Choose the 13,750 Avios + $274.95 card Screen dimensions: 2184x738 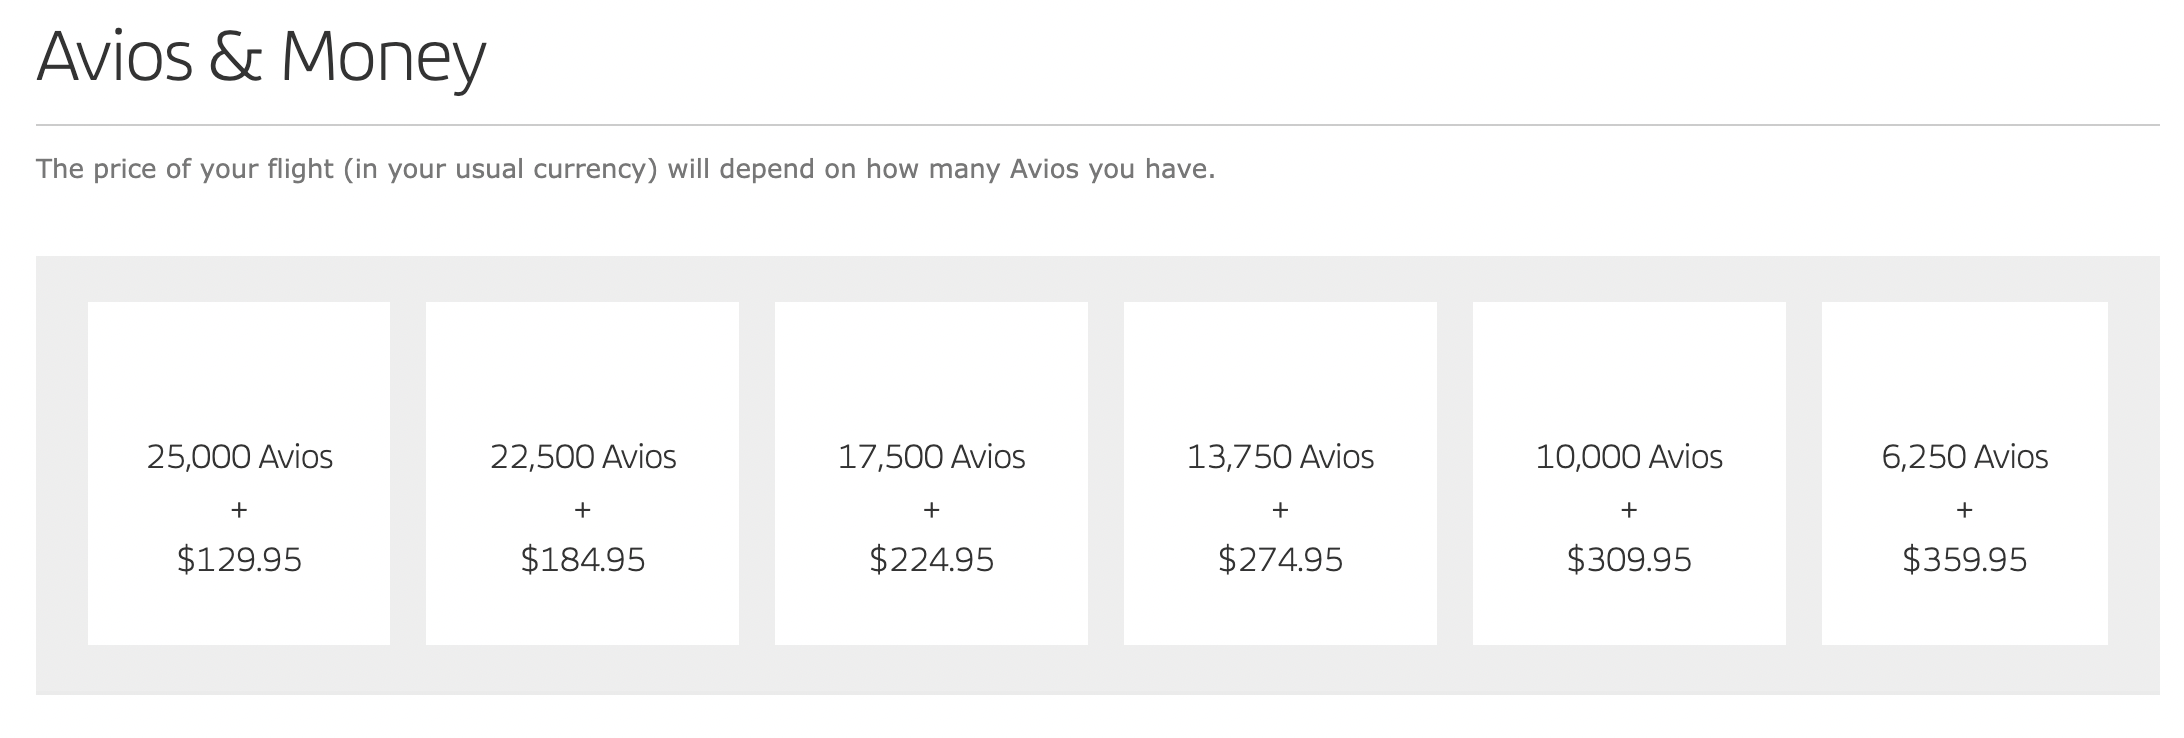[x=1280, y=473]
